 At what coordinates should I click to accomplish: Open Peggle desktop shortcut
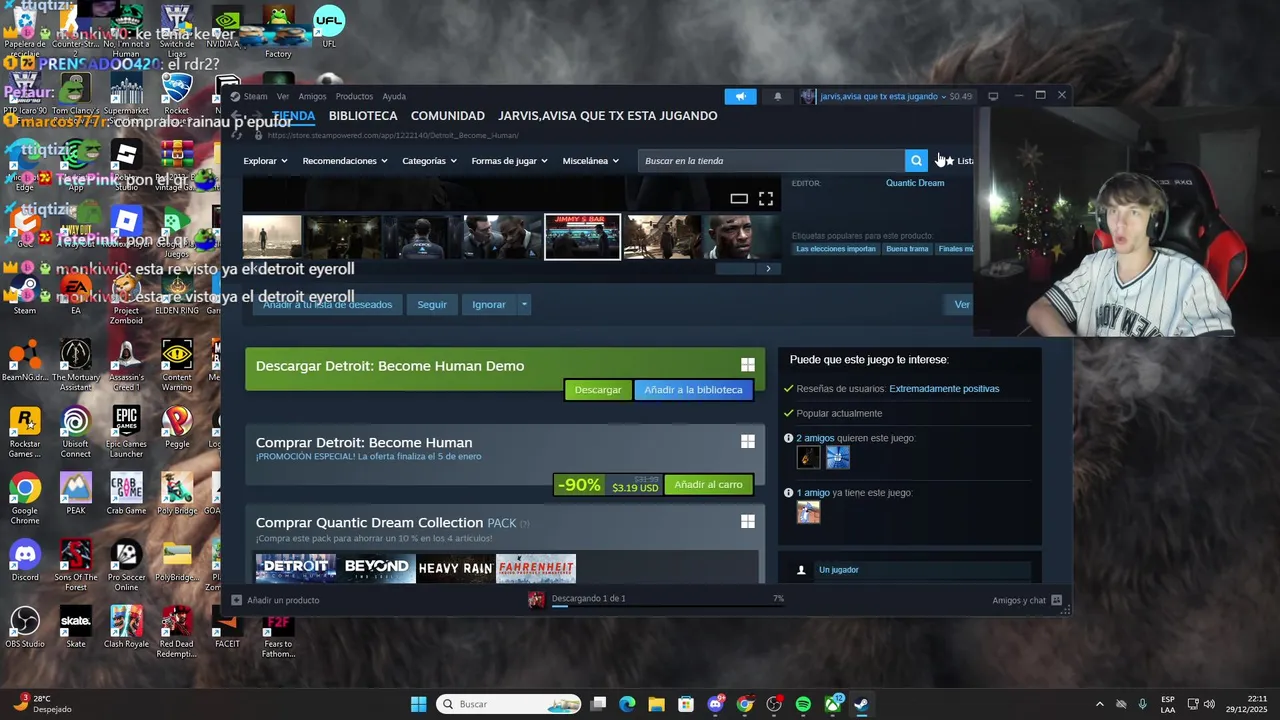pos(177,426)
